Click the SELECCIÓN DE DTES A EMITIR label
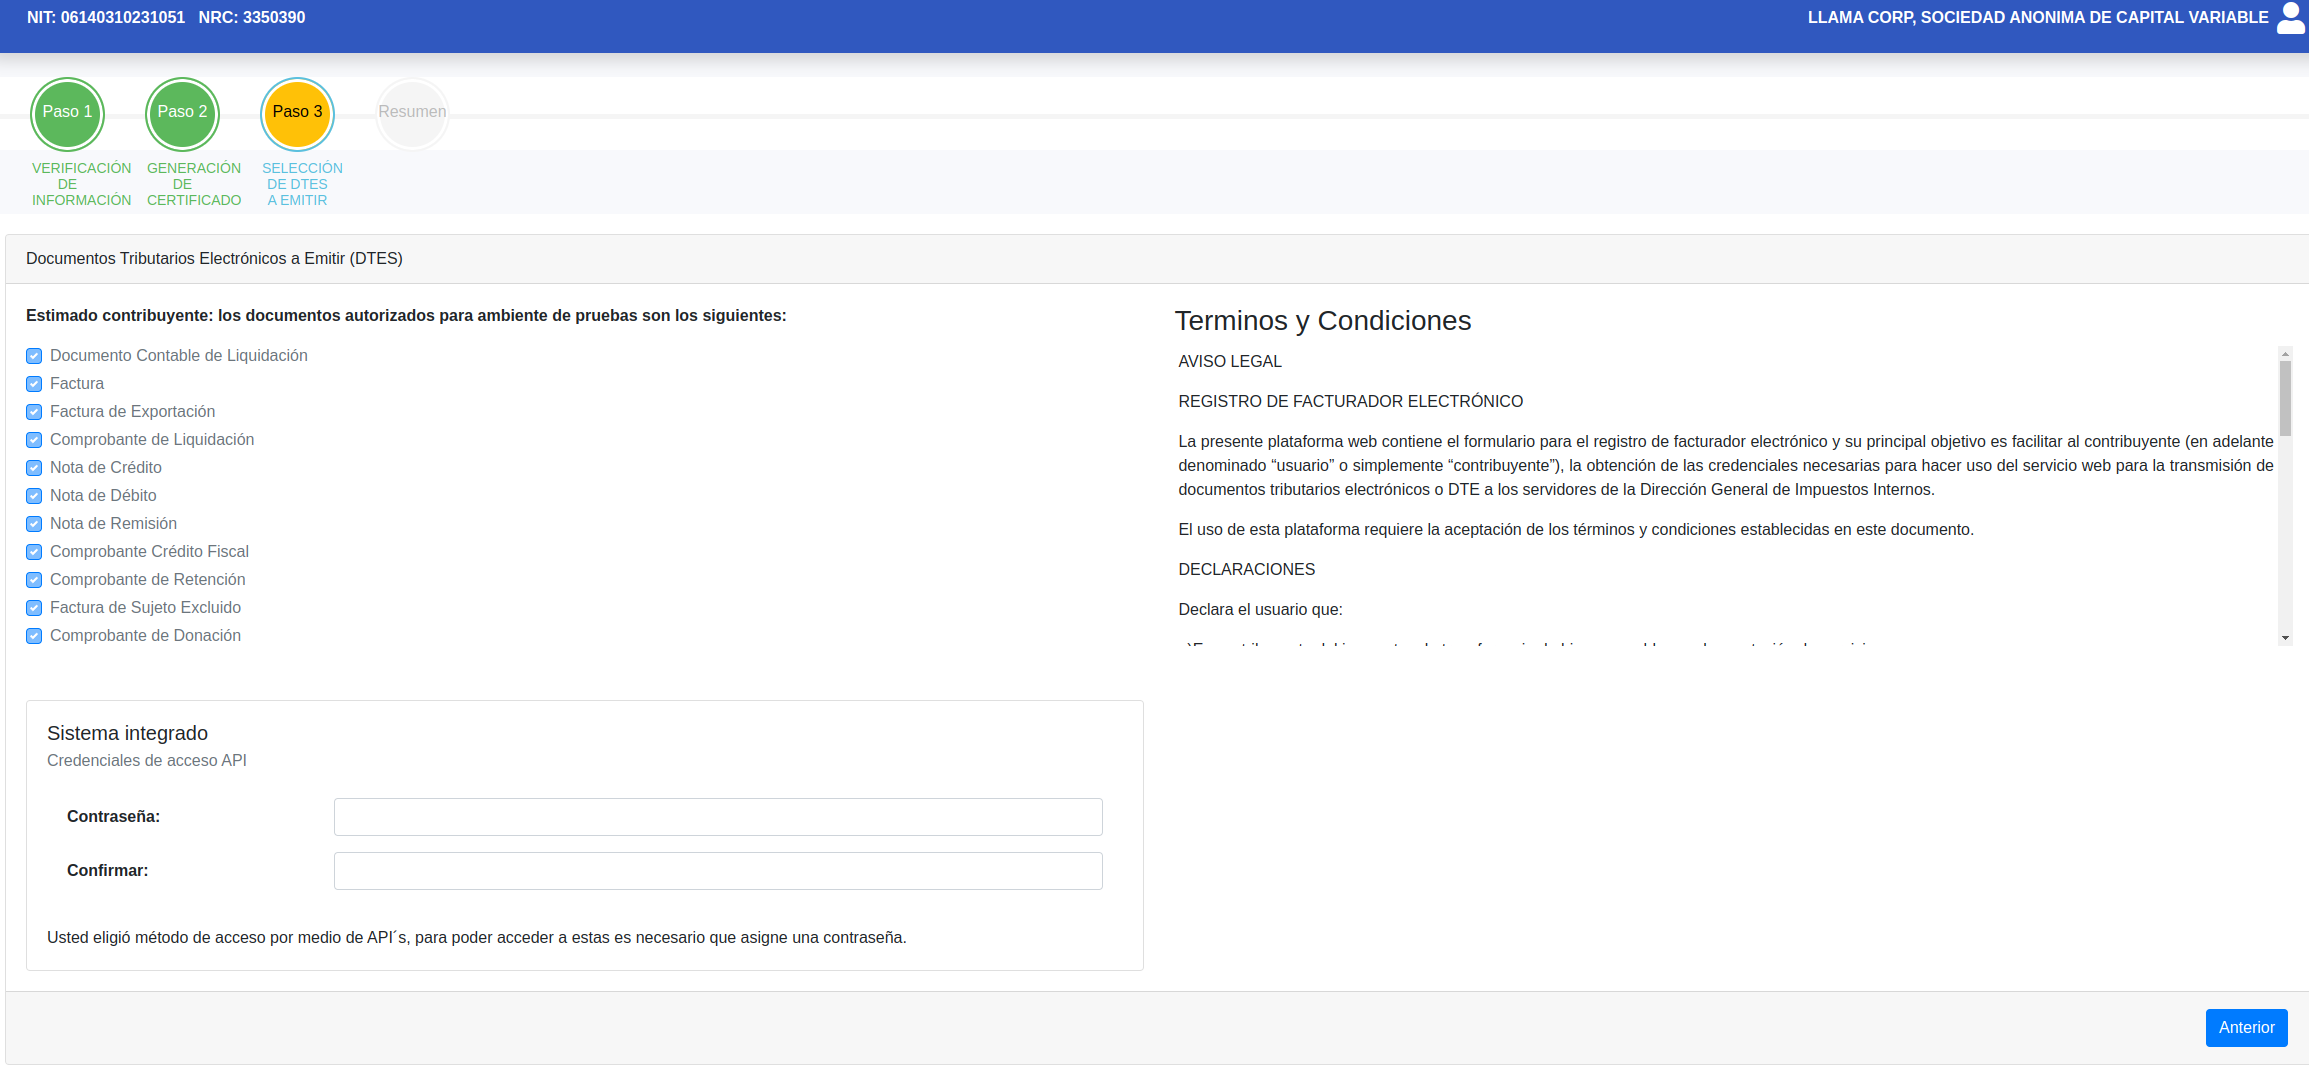 click(x=302, y=184)
